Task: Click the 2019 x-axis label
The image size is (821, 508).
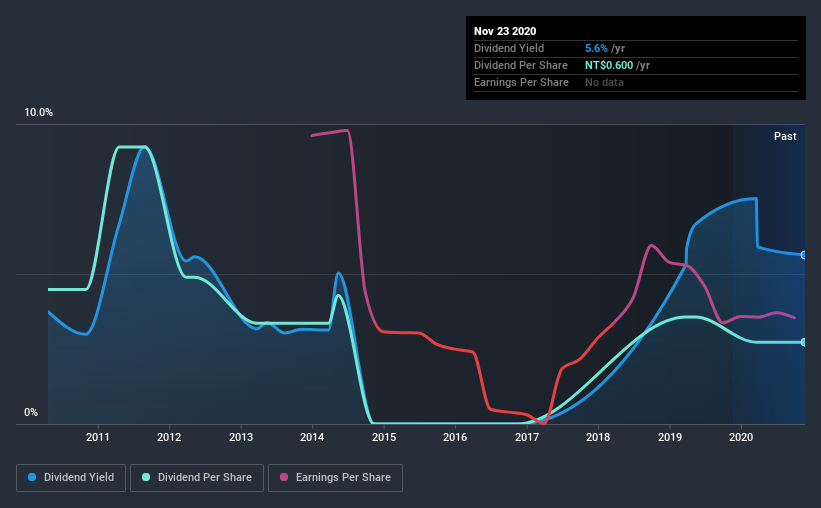Action: [670, 437]
